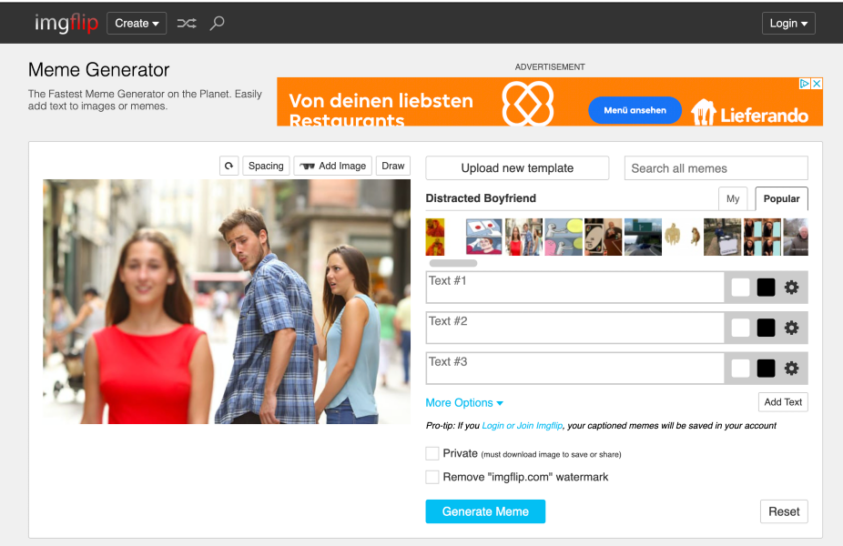Enable Remove imgflip.com watermark checkbox
The width and height of the screenshot is (843, 546).
(x=432, y=477)
